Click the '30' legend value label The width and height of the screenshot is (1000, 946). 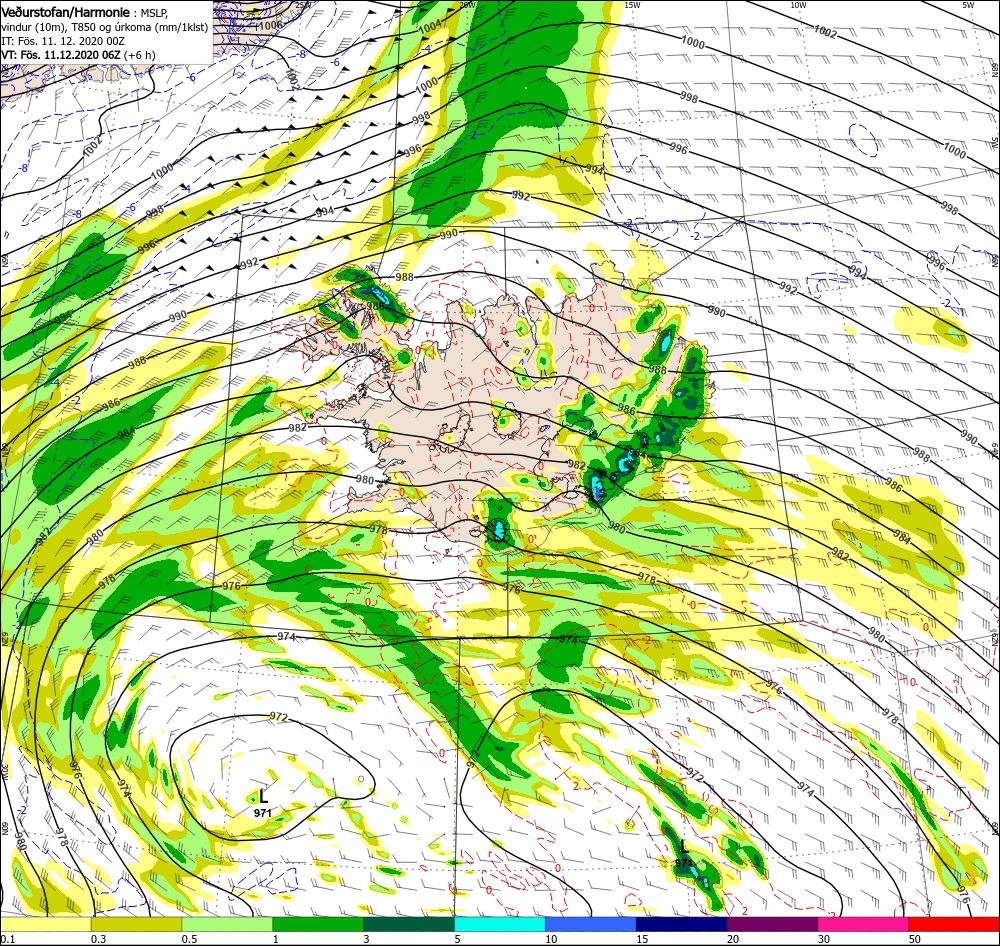tap(825, 939)
